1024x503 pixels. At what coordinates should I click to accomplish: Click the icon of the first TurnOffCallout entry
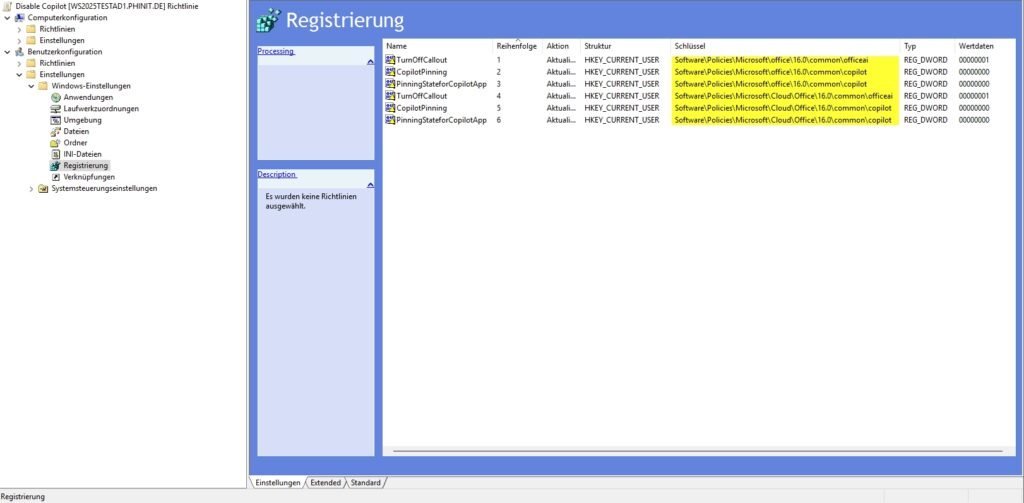coord(390,60)
